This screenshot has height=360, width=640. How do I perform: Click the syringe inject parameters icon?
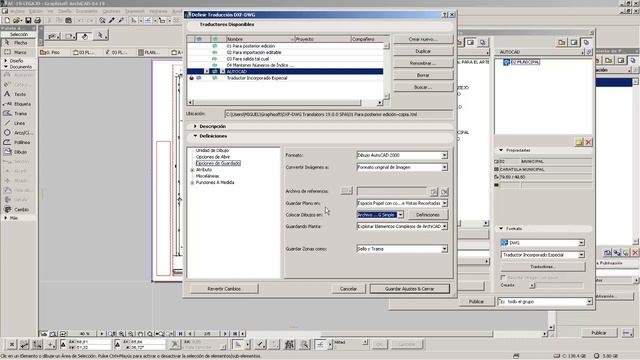121,20
